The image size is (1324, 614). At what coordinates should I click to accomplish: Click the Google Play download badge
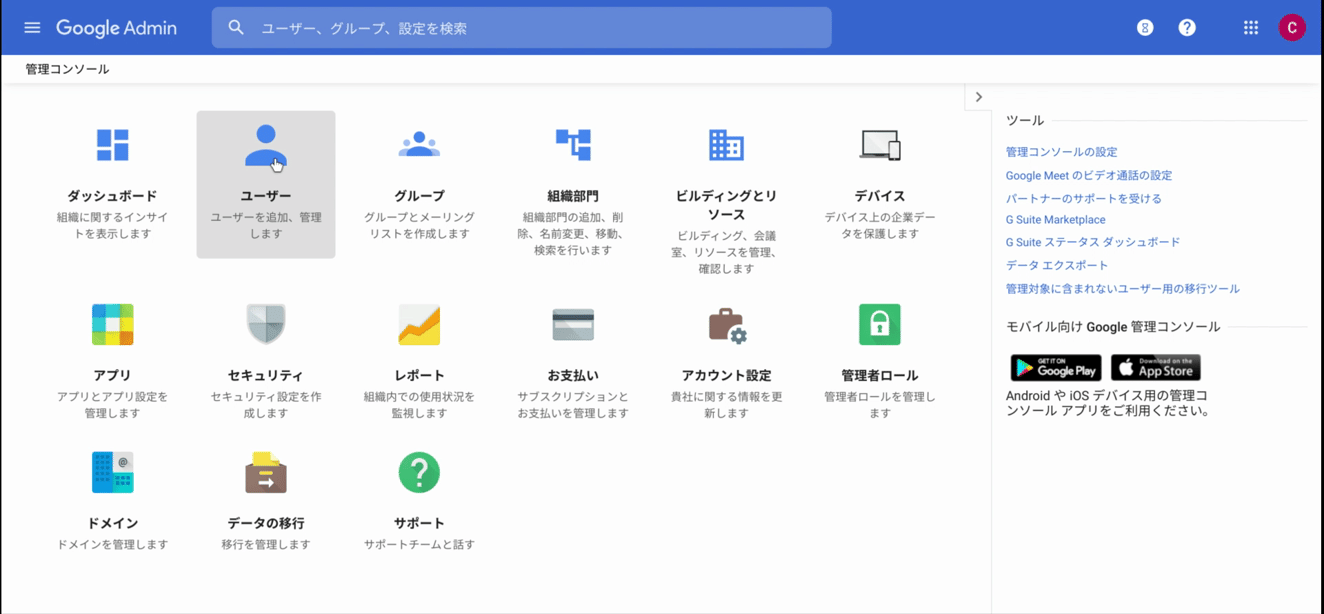[x=1055, y=367]
